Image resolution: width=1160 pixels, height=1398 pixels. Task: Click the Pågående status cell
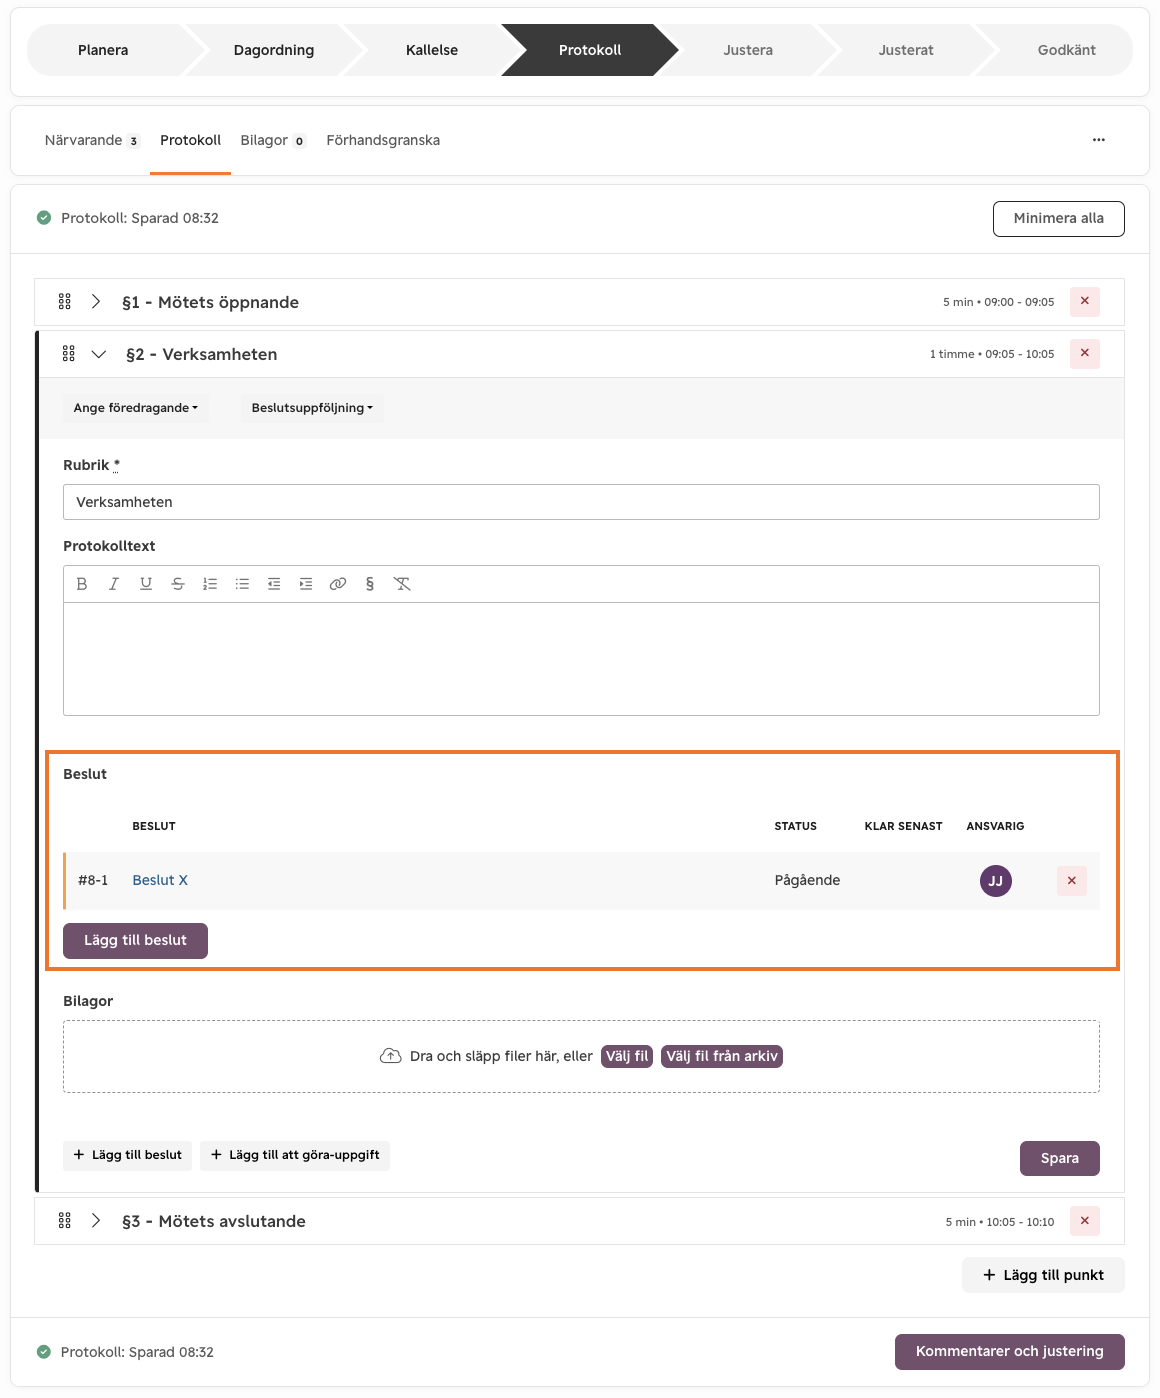point(807,880)
